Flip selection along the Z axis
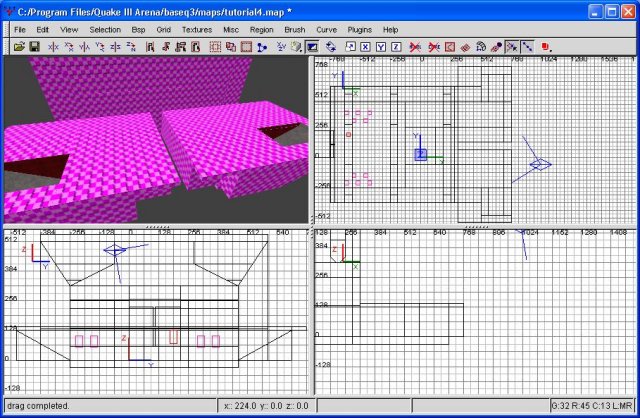Screen dimensions: 640x418 click(116, 47)
